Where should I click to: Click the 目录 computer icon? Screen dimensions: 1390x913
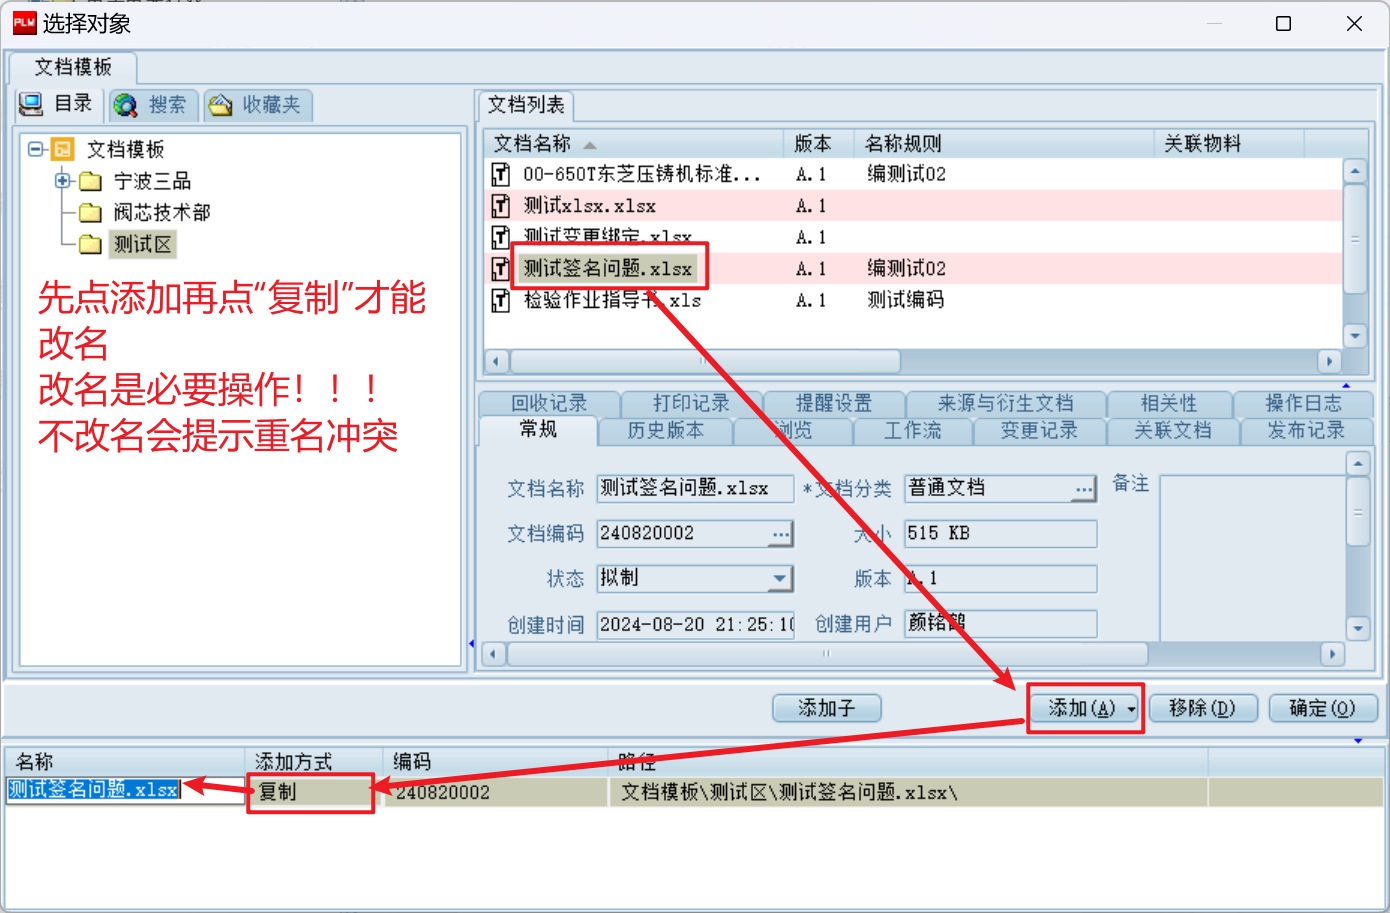click(x=31, y=104)
